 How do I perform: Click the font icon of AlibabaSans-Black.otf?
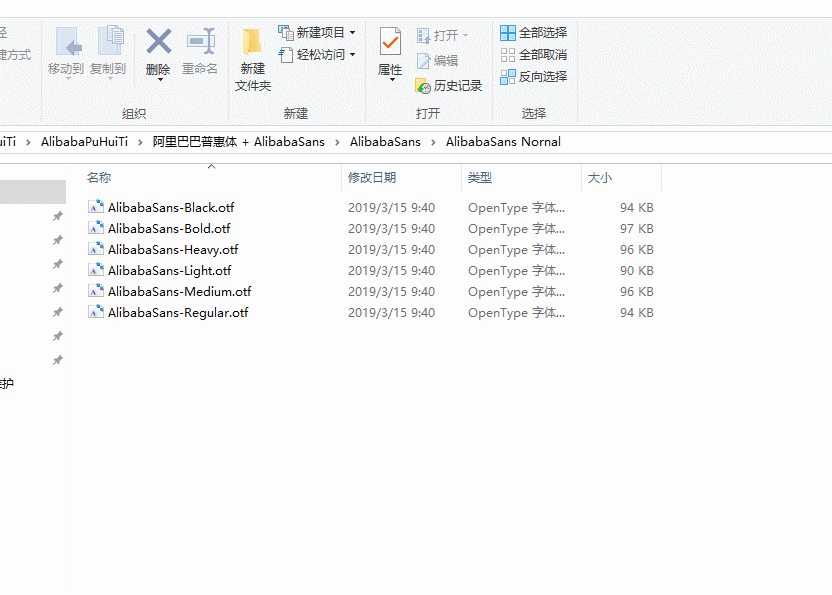point(96,206)
